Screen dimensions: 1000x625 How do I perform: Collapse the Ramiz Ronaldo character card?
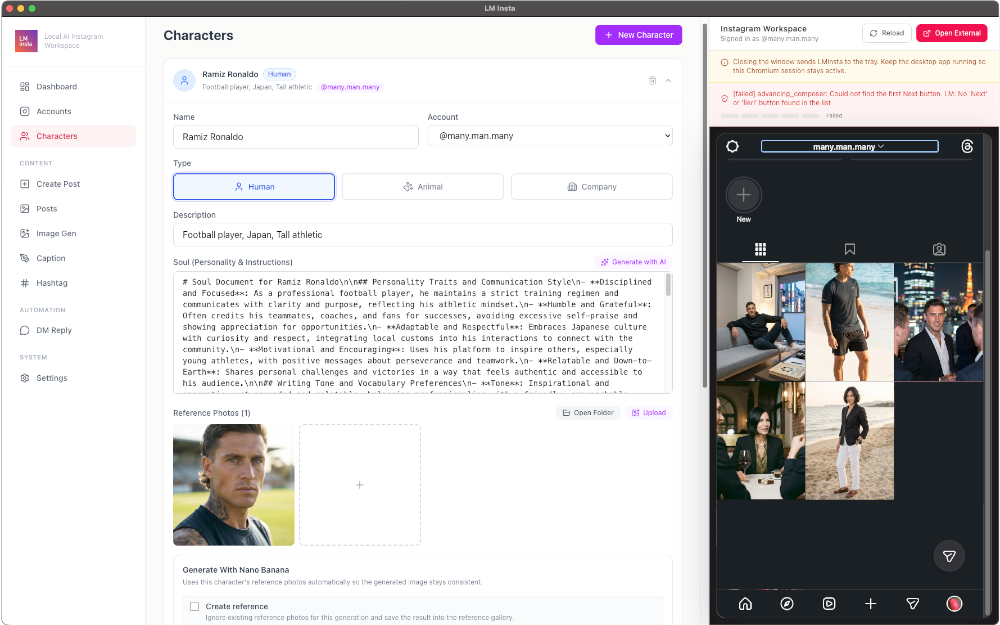tap(668, 80)
